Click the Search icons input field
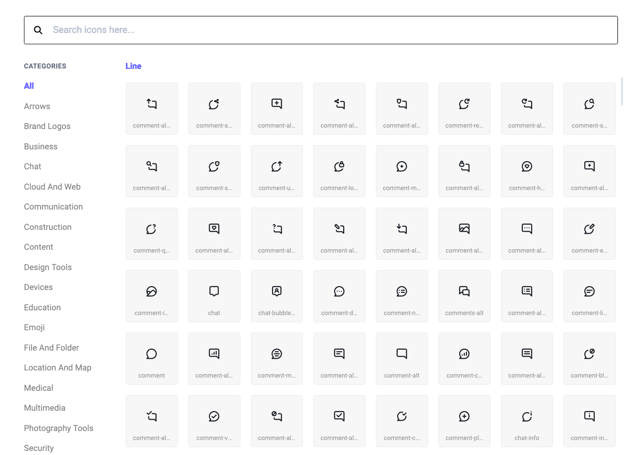The height and width of the screenshot is (455, 640). pyautogui.click(x=330, y=30)
